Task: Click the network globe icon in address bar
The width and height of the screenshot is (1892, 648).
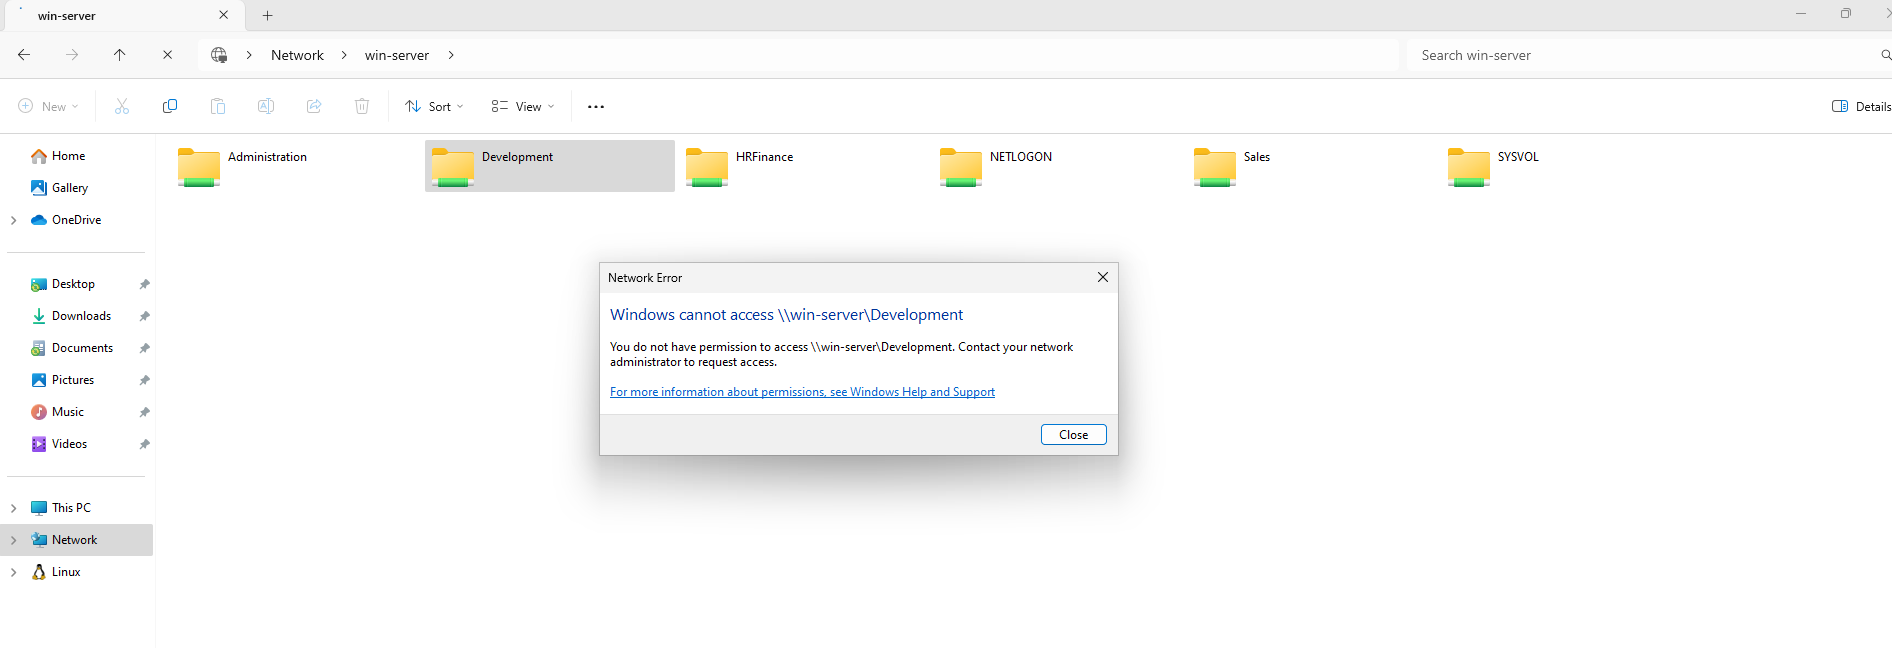Action: (219, 55)
